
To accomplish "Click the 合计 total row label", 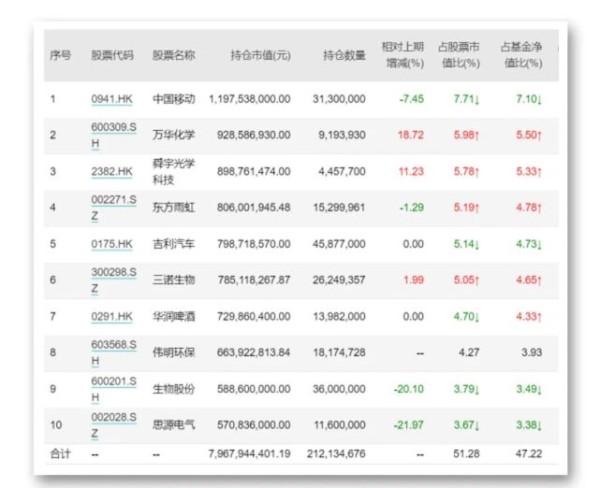I will pyautogui.click(x=60, y=454).
